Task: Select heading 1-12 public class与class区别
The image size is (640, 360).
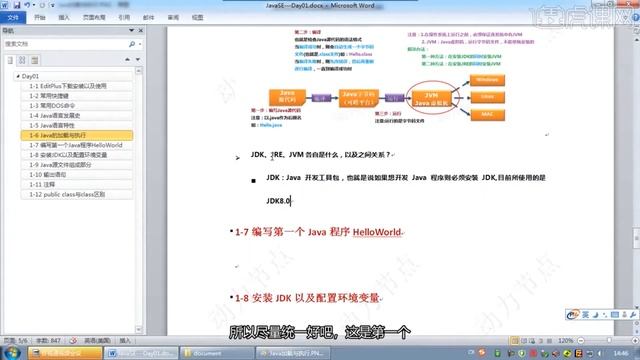Action: (77, 194)
